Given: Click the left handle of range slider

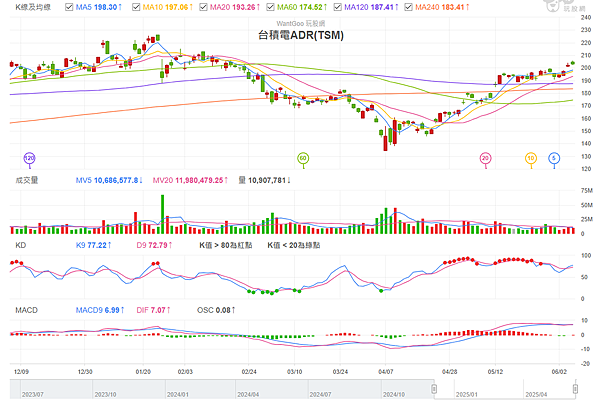Looking at the screenshot, I should tap(434, 389).
